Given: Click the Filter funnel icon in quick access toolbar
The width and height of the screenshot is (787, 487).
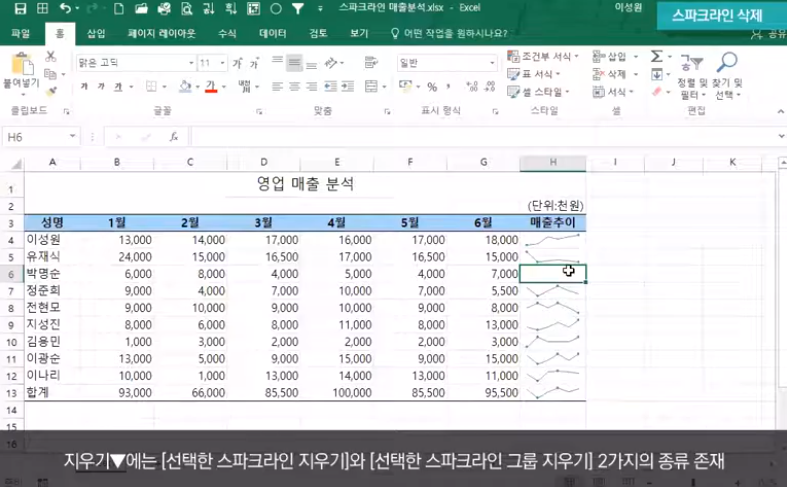Looking at the screenshot, I should pyautogui.click(x=298, y=8).
